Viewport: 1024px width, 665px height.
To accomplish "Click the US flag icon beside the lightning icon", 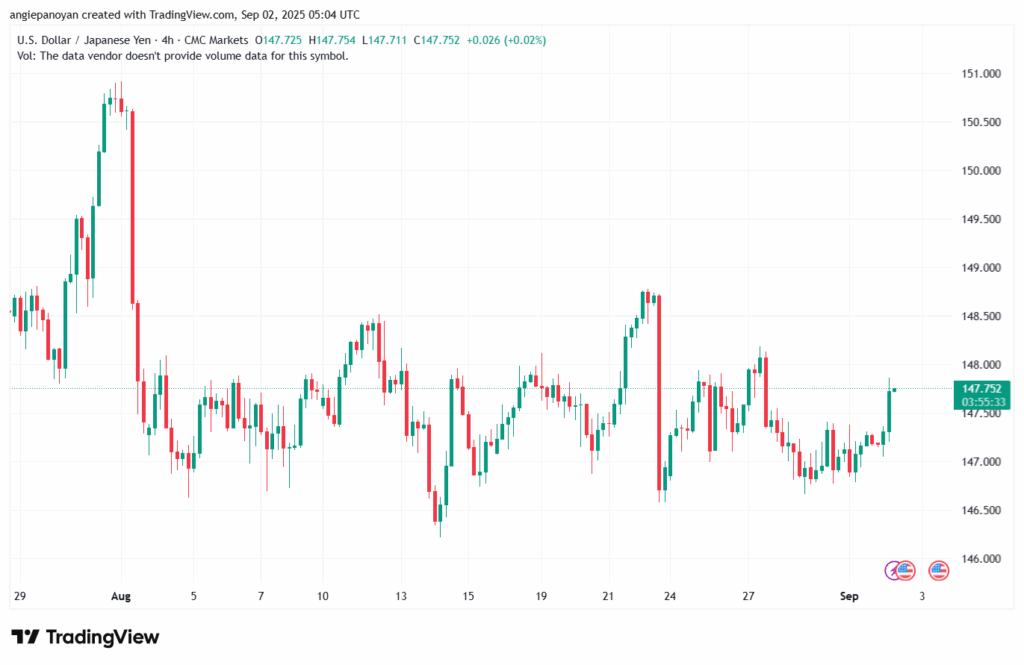I will click(906, 570).
